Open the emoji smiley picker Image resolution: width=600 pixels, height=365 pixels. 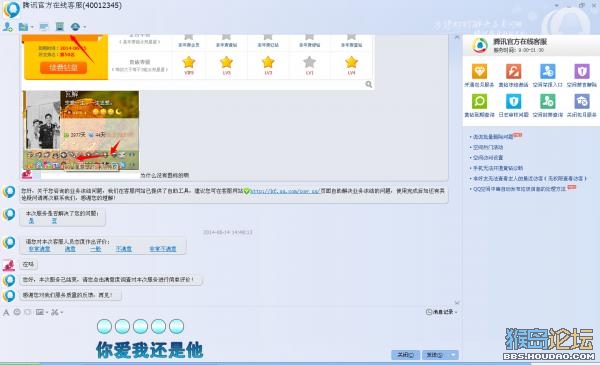tap(17, 312)
